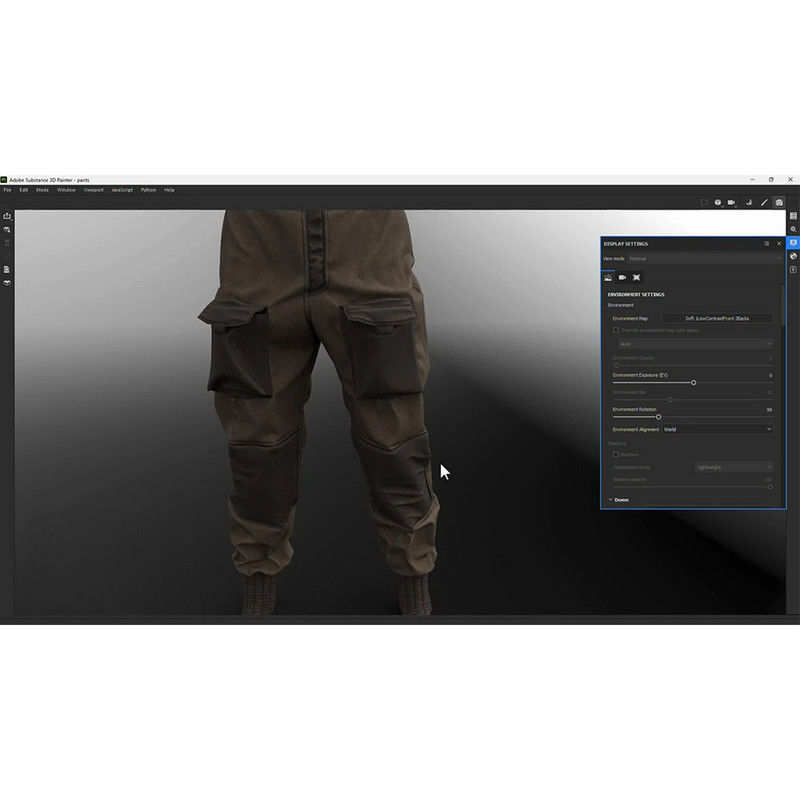Open the Texture Set List dock icon
Viewport: 800px width, 800px height.
coord(793,216)
